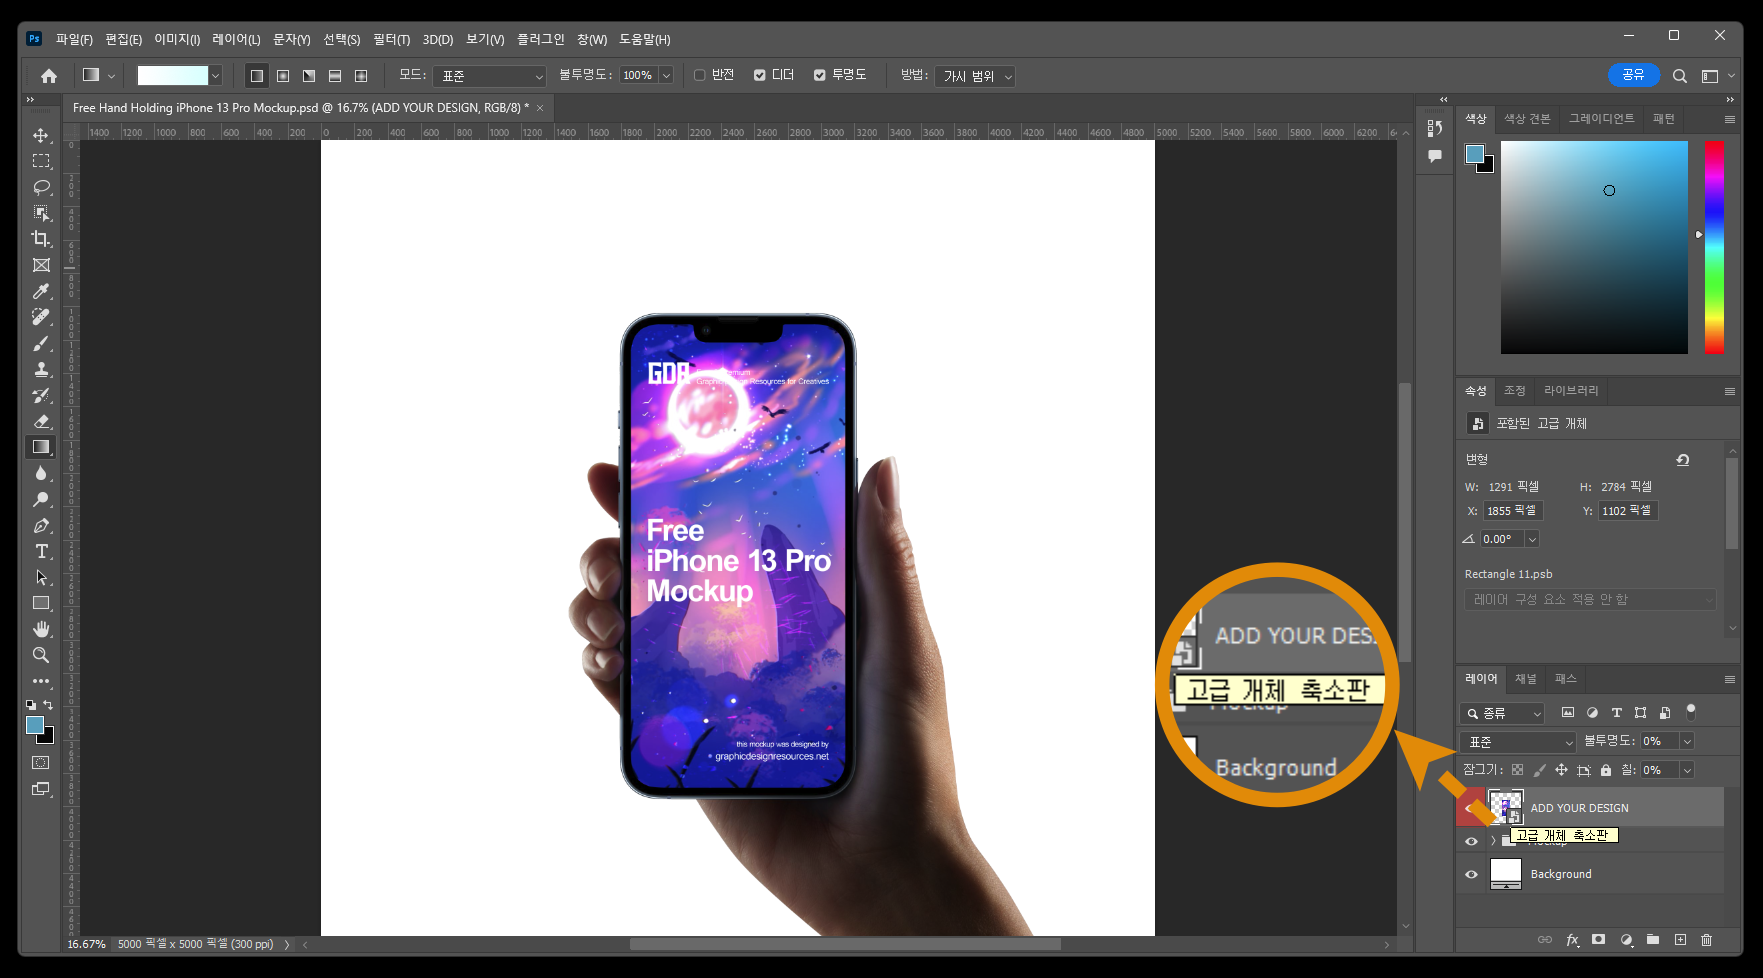This screenshot has height=978, width=1763.
Task: Create new adjustment layer icon
Action: tap(1626, 940)
